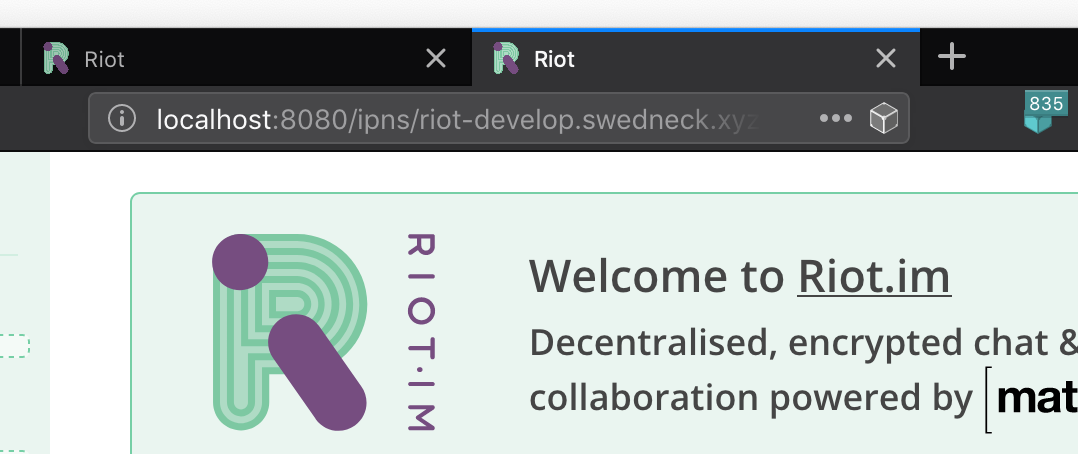Viewport: 1078px width, 454px height.
Task: Switch to the first Riot tab
Action: click(x=247, y=58)
